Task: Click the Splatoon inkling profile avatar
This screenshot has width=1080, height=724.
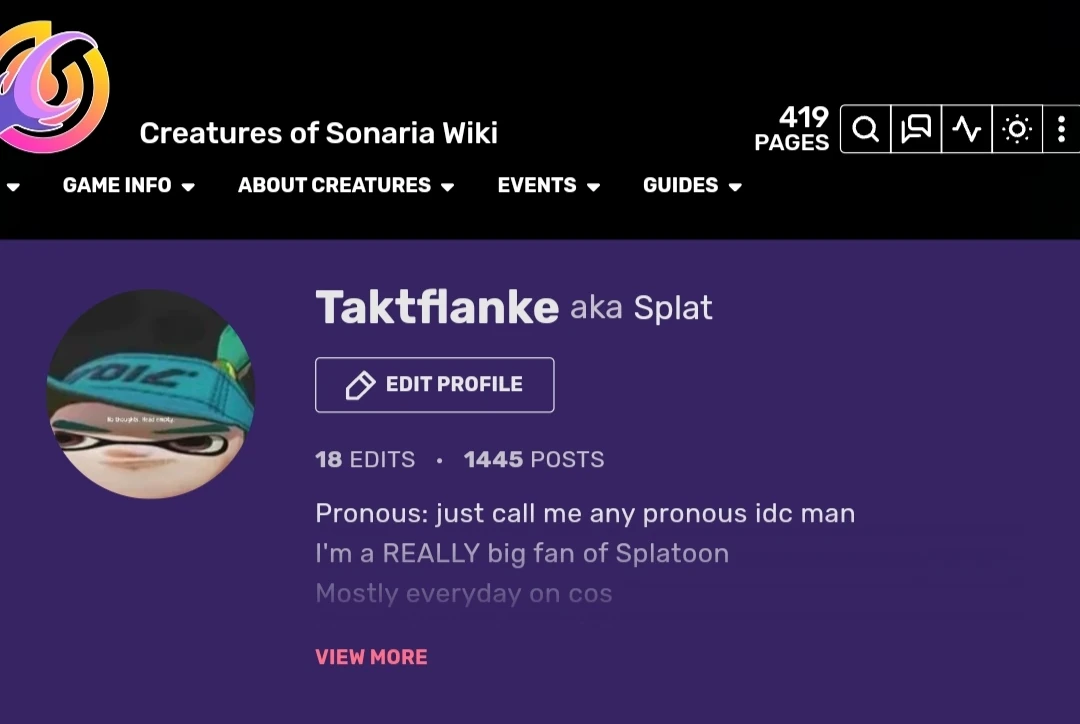Action: click(x=150, y=394)
